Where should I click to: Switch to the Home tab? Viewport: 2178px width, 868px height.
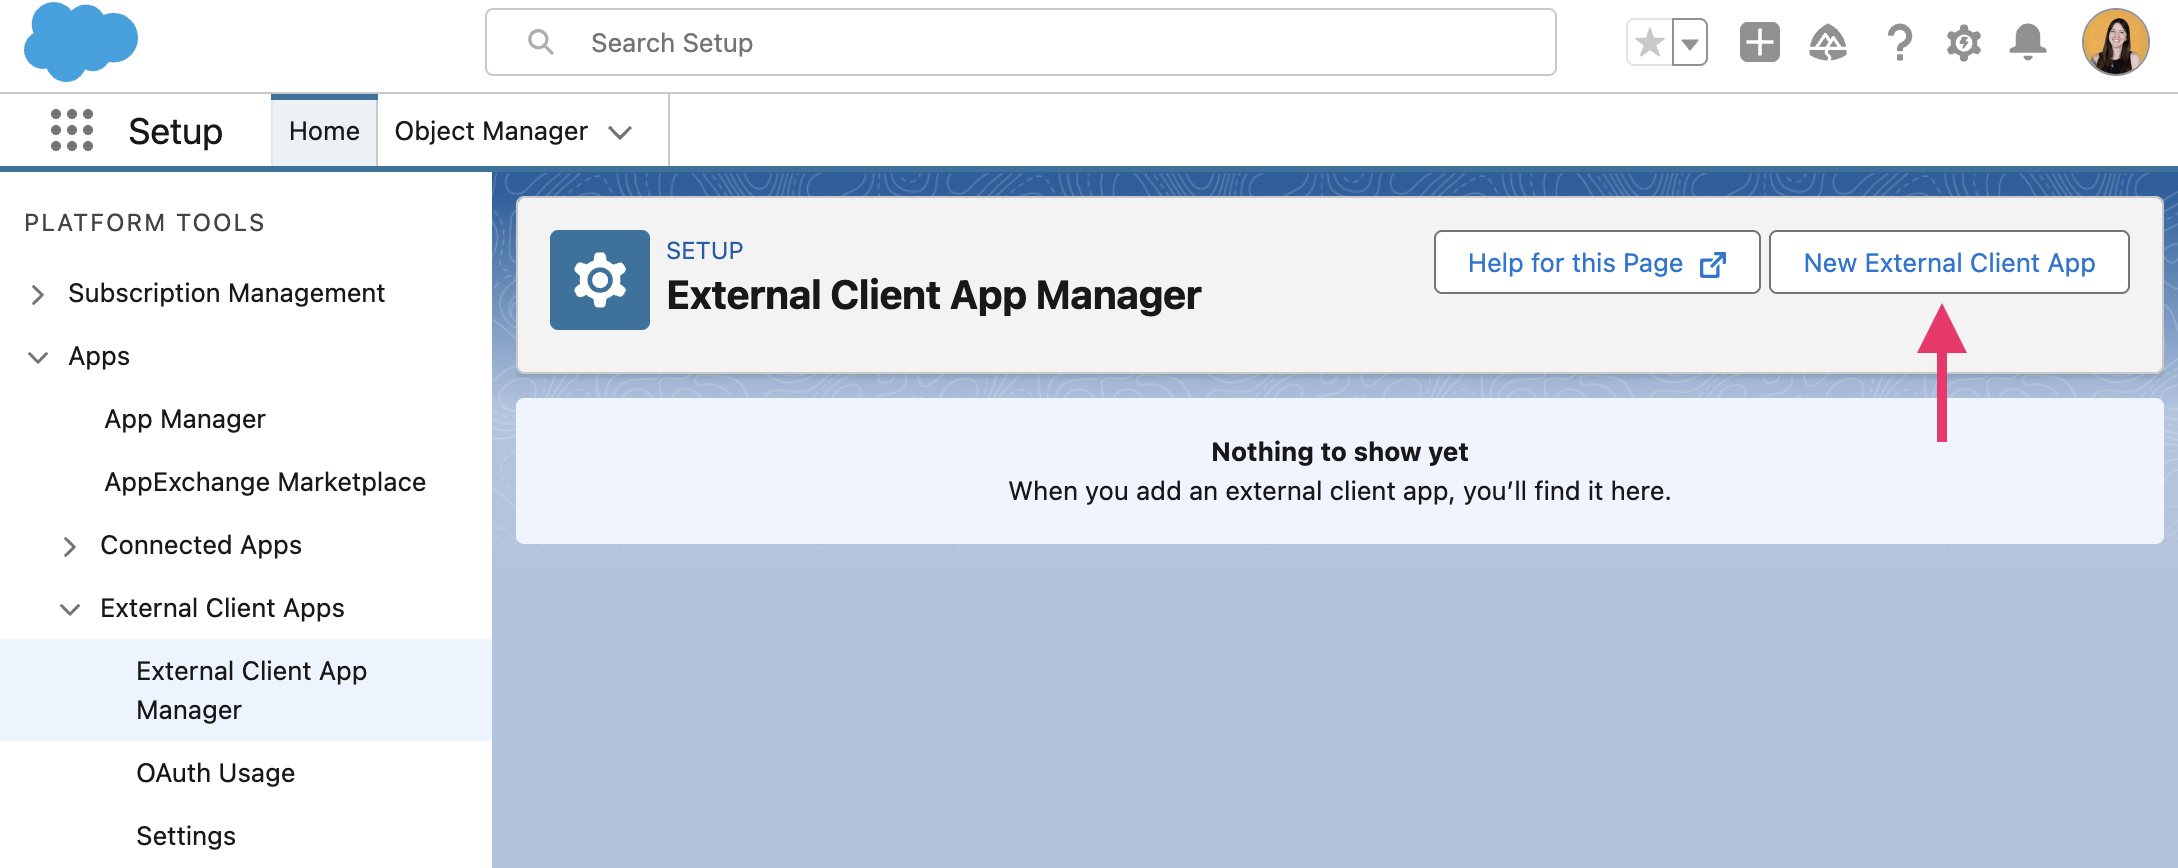[x=324, y=131]
